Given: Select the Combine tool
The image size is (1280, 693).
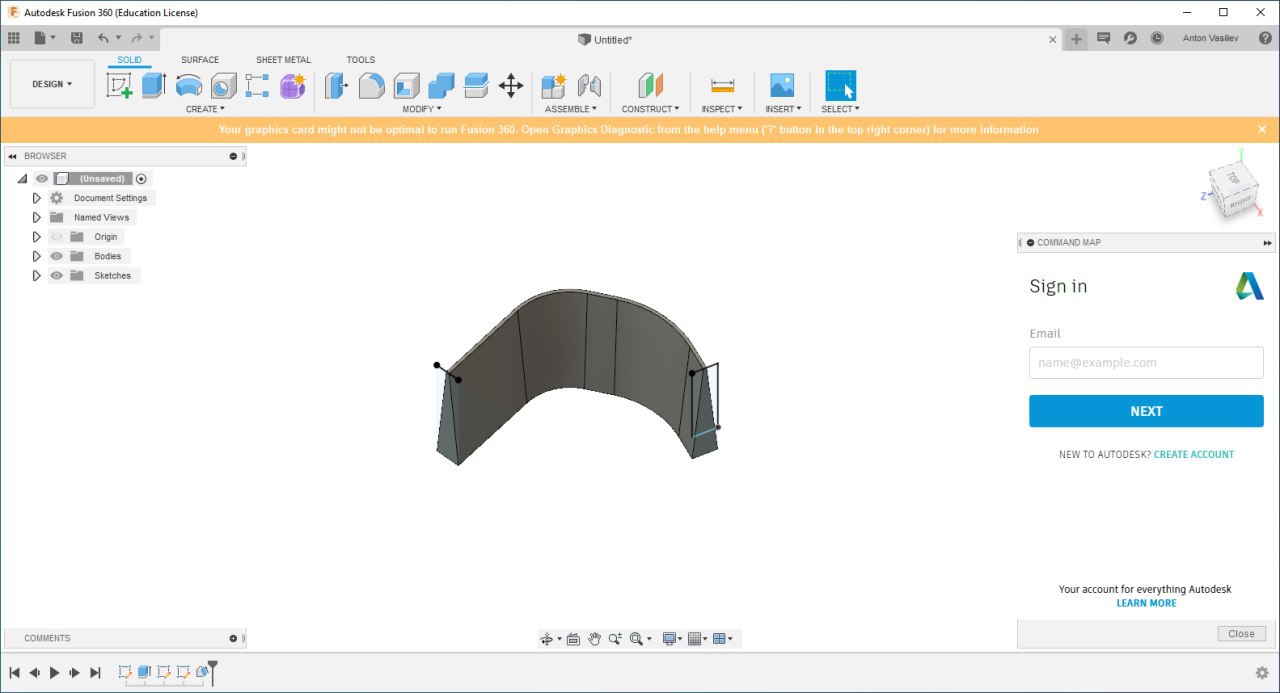Looking at the screenshot, I should pyautogui.click(x=441, y=85).
